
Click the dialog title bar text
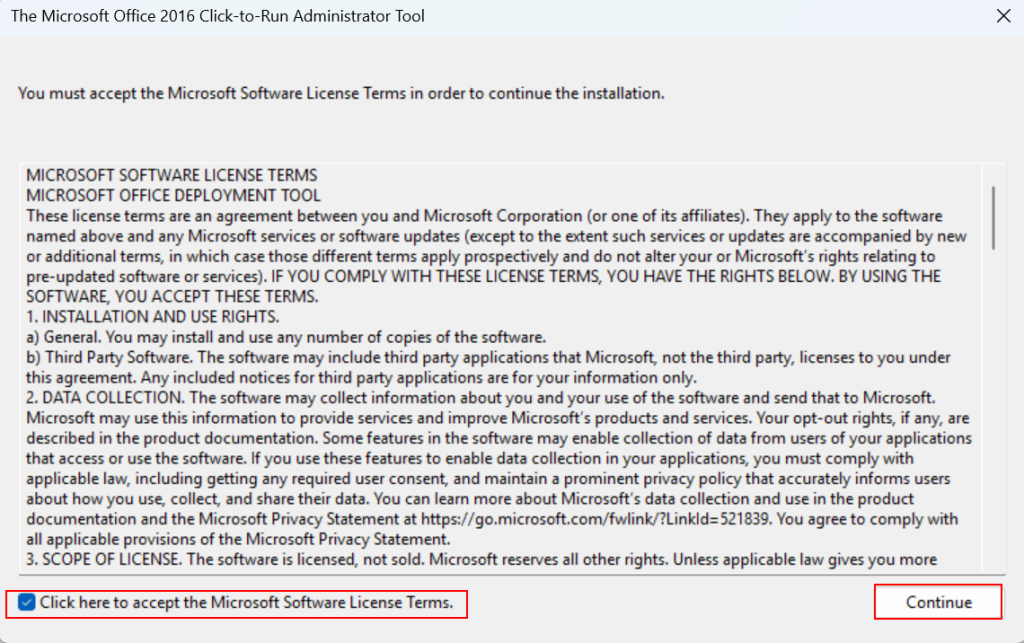click(217, 16)
